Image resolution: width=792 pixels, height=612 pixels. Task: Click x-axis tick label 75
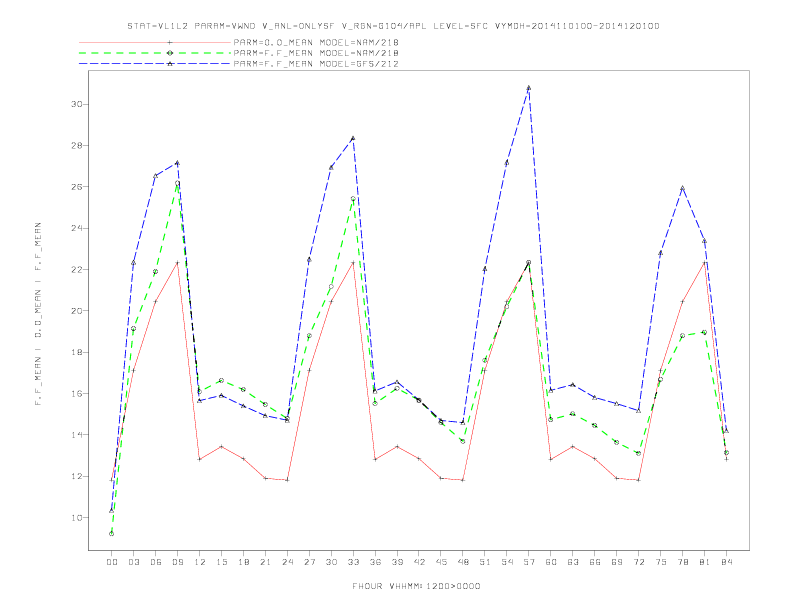[660, 562]
